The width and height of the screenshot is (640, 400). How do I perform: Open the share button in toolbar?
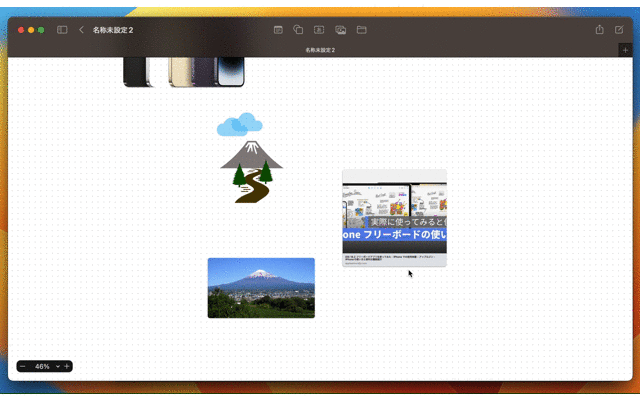(599, 29)
